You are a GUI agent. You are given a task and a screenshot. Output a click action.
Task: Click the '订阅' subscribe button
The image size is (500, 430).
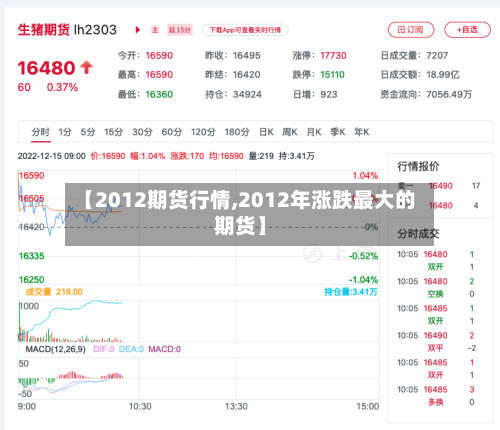(x=411, y=30)
